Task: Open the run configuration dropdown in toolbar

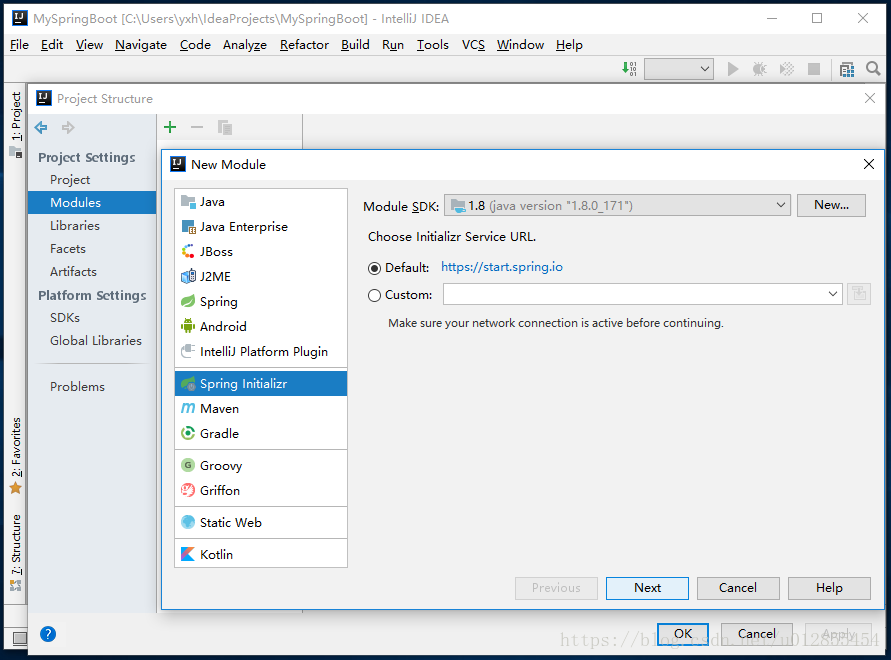Action: click(678, 69)
